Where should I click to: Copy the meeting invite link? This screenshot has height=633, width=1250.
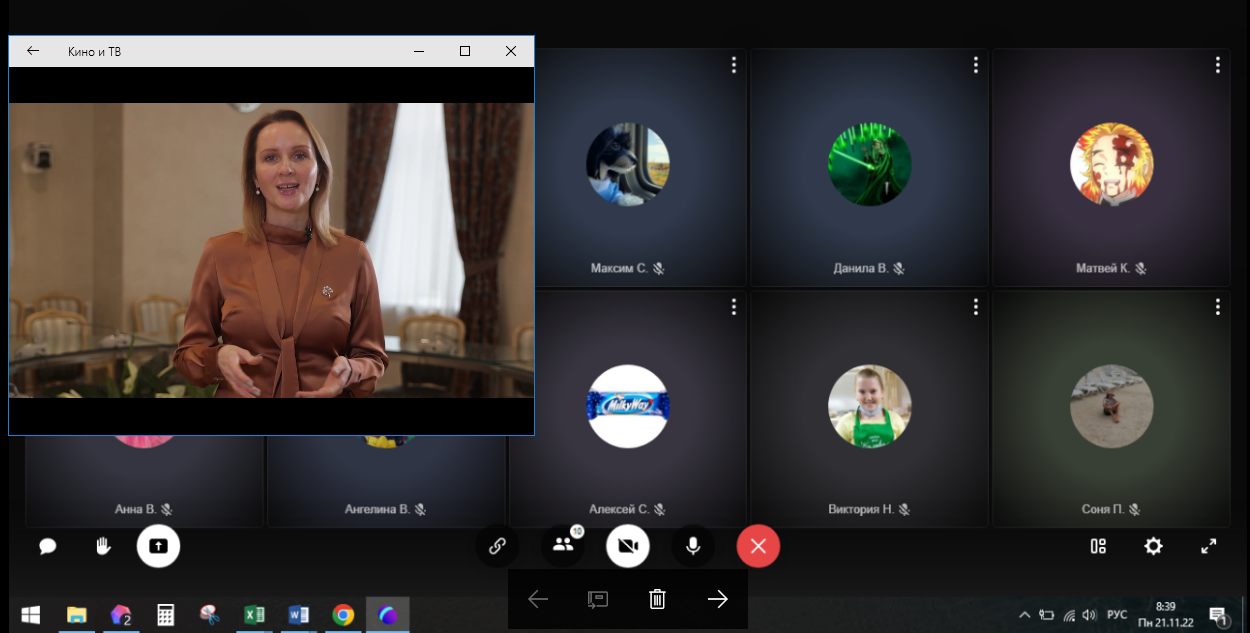[x=497, y=546]
